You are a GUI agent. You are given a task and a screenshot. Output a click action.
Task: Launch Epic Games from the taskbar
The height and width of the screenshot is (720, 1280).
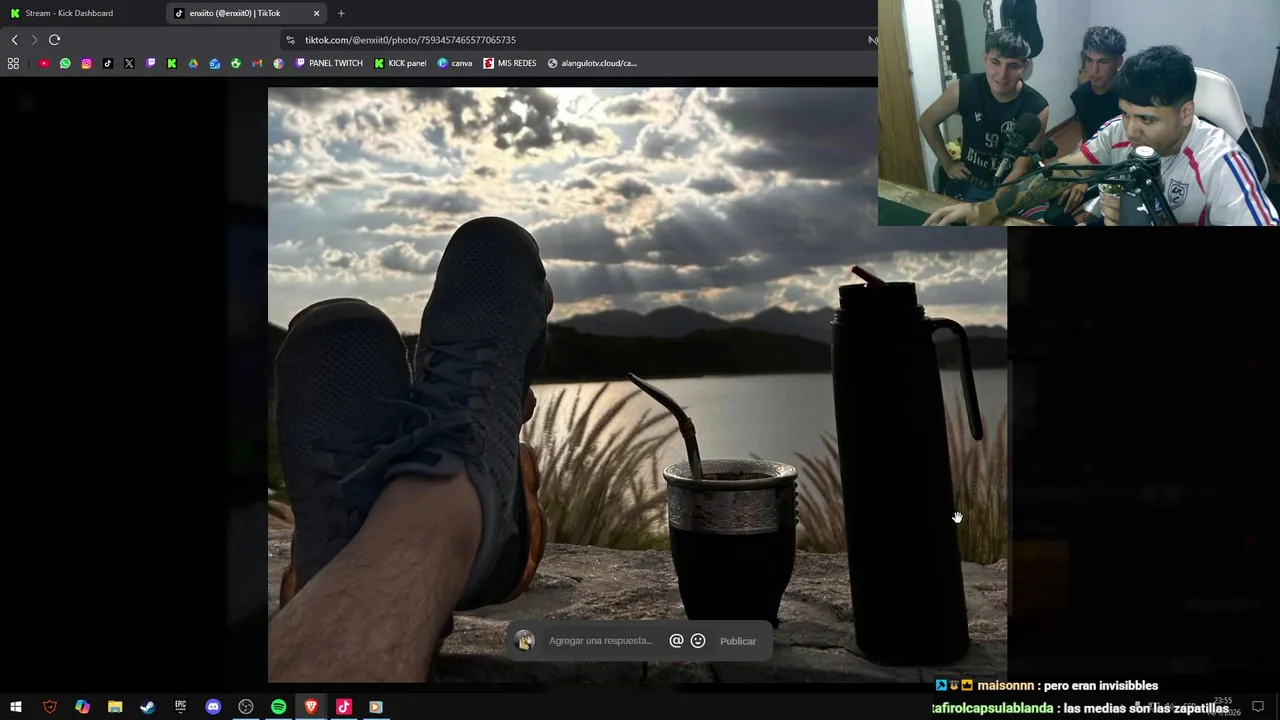point(180,707)
